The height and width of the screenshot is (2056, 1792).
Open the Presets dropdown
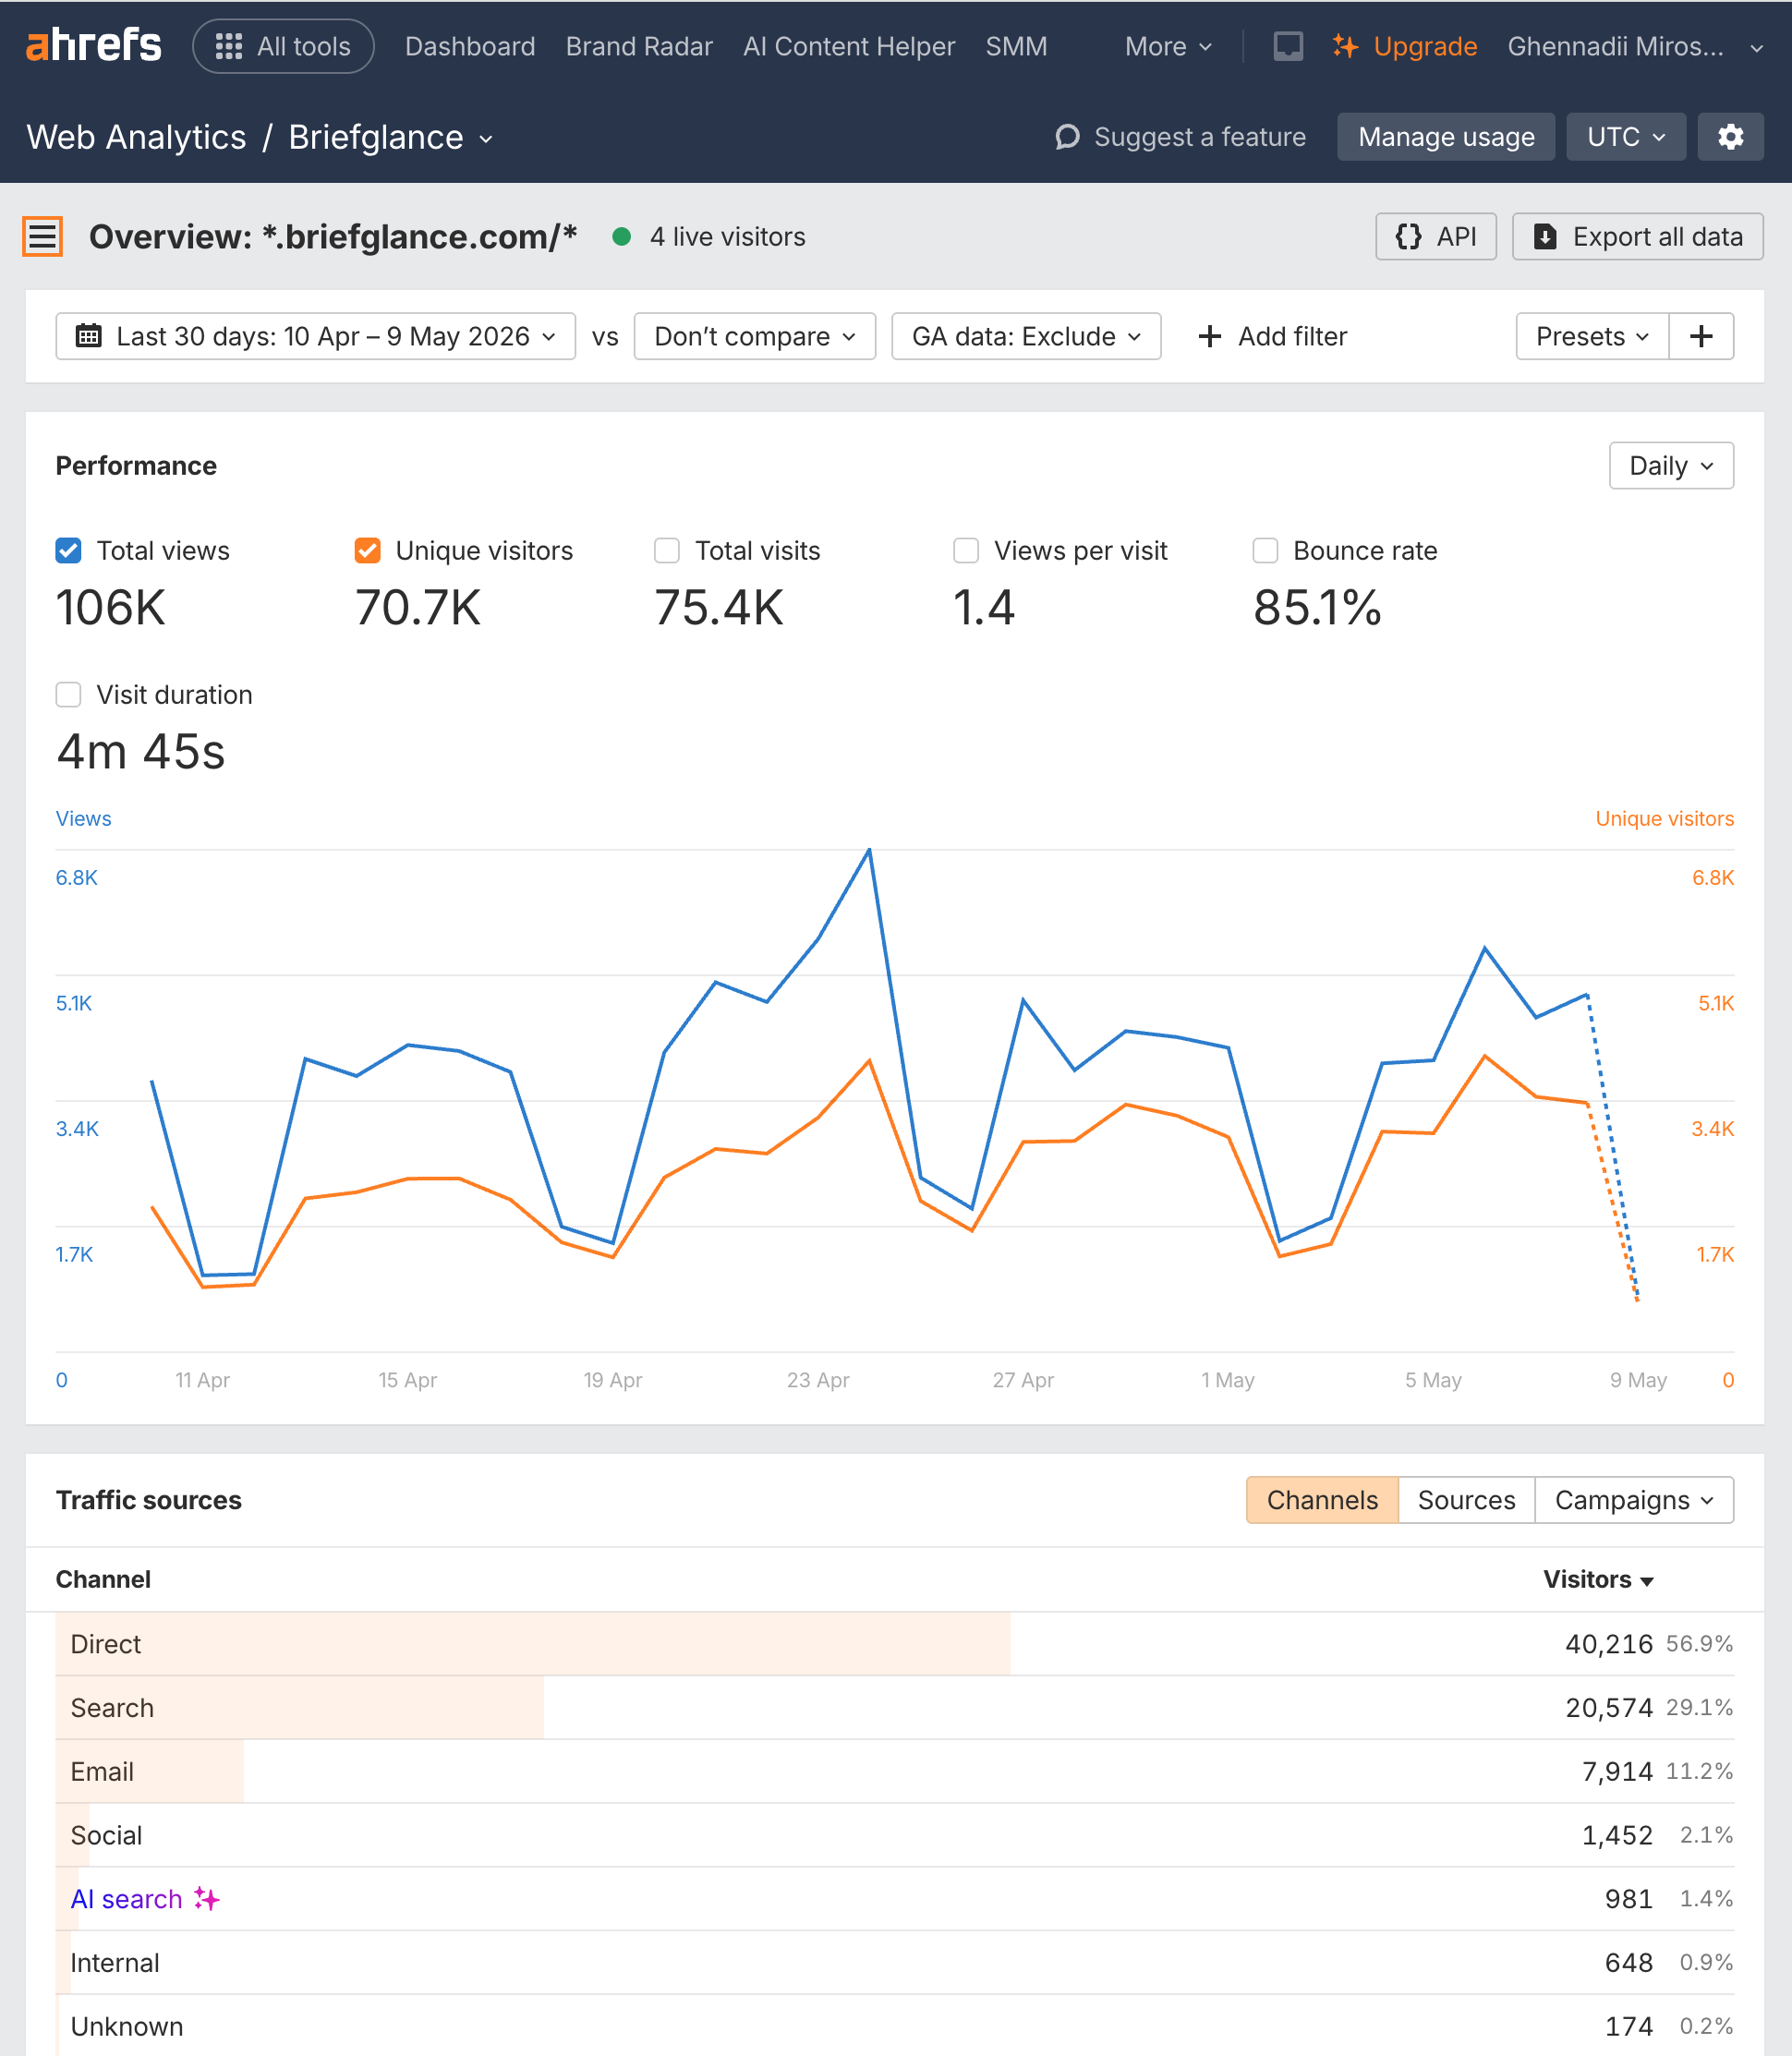tap(1592, 336)
